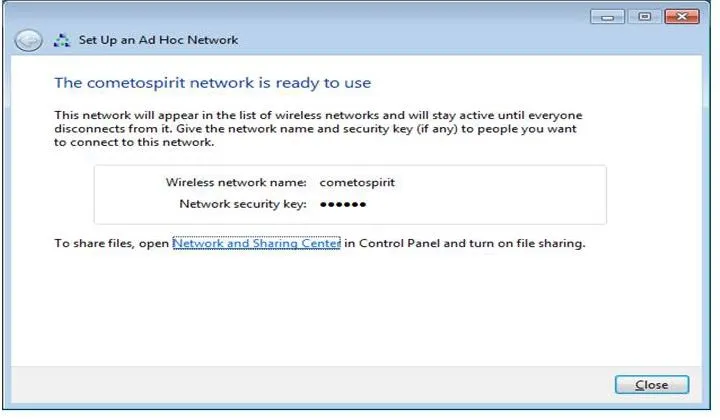Go back using the round arrow button
Image resolution: width=720 pixels, height=420 pixels.
28,40
